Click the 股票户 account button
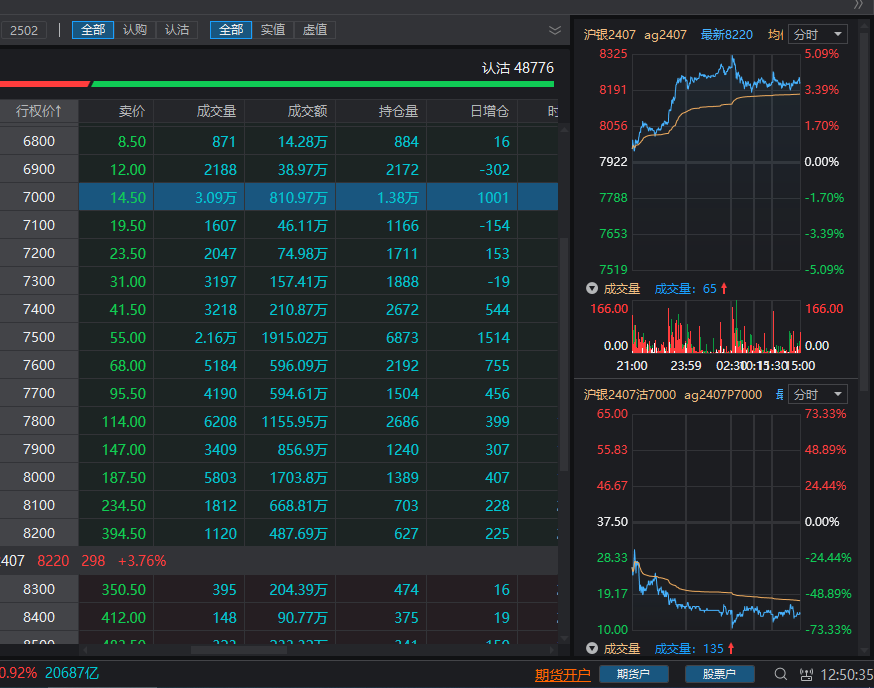The image size is (874, 688). (x=719, y=674)
